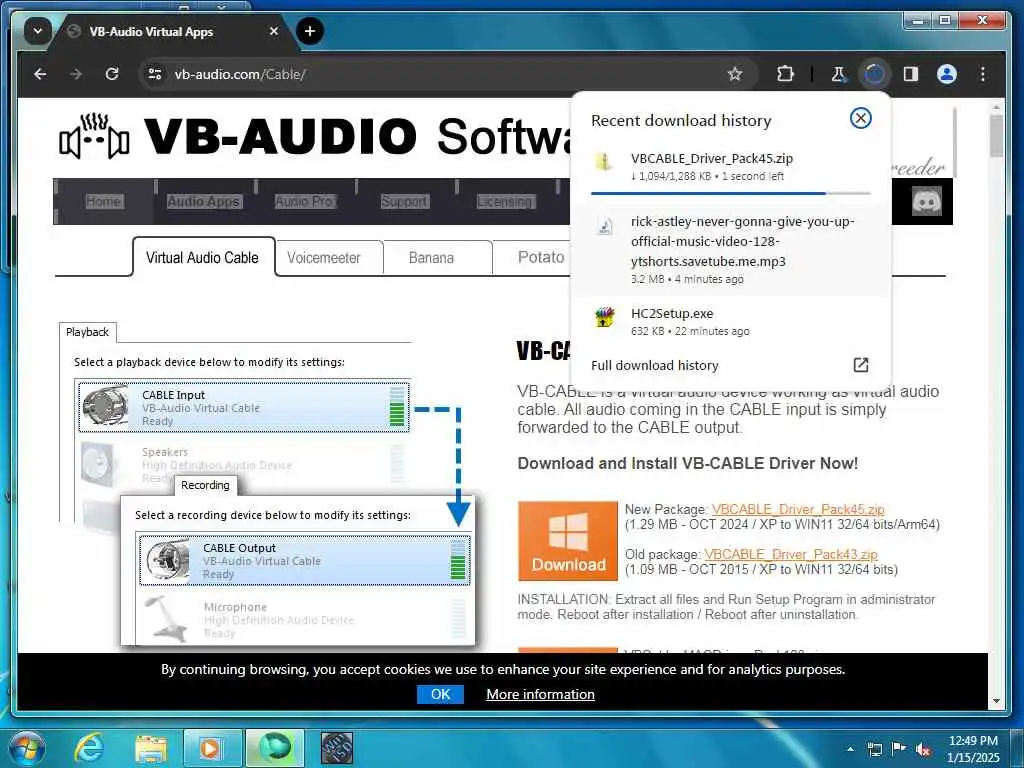Screen dimensions: 1024x768
Task: Download VBCABLE_Driver_Pack45.zip link on page
Action: 797,509
